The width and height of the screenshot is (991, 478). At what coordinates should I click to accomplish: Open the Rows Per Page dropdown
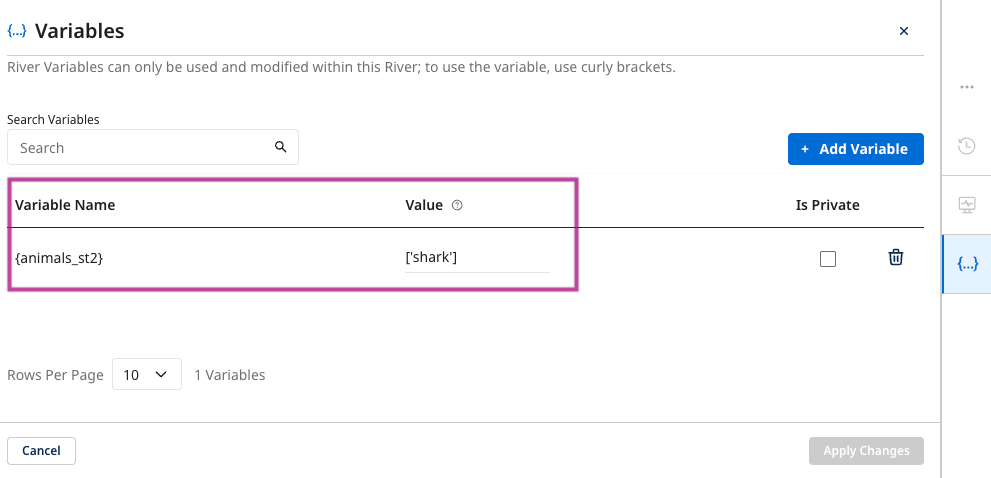(146, 375)
